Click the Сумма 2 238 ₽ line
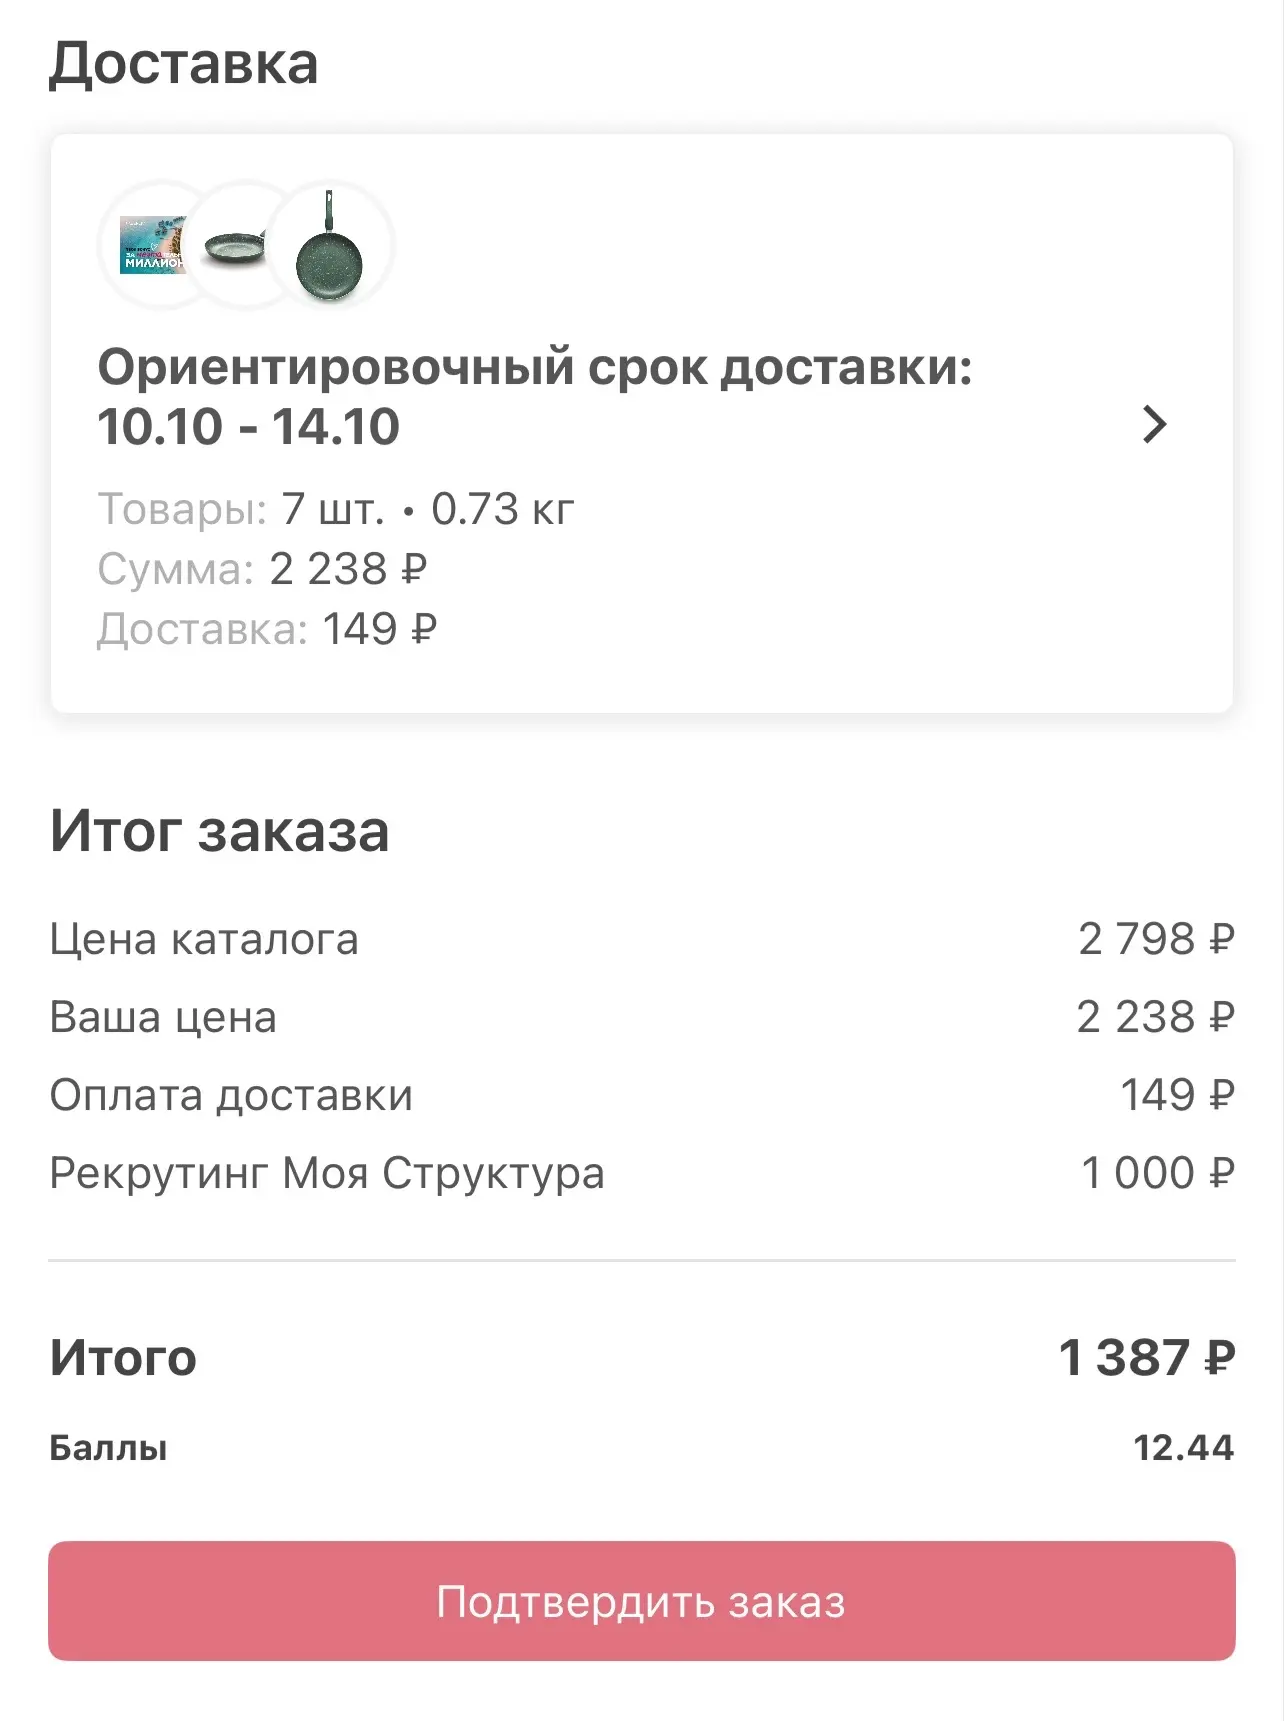Screen dimensions: 1284x1721 263,569
